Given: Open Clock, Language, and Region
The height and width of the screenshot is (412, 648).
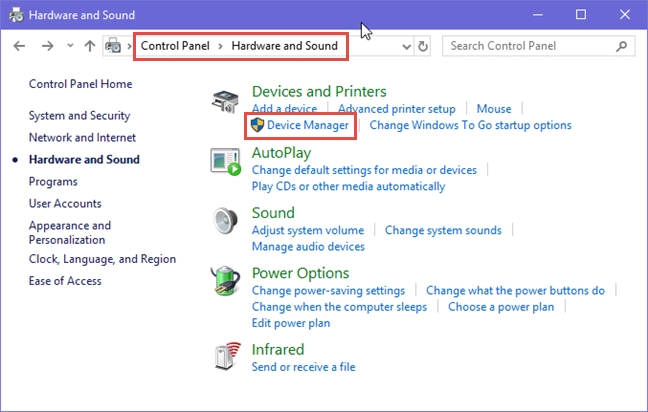Looking at the screenshot, I should [102, 259].
